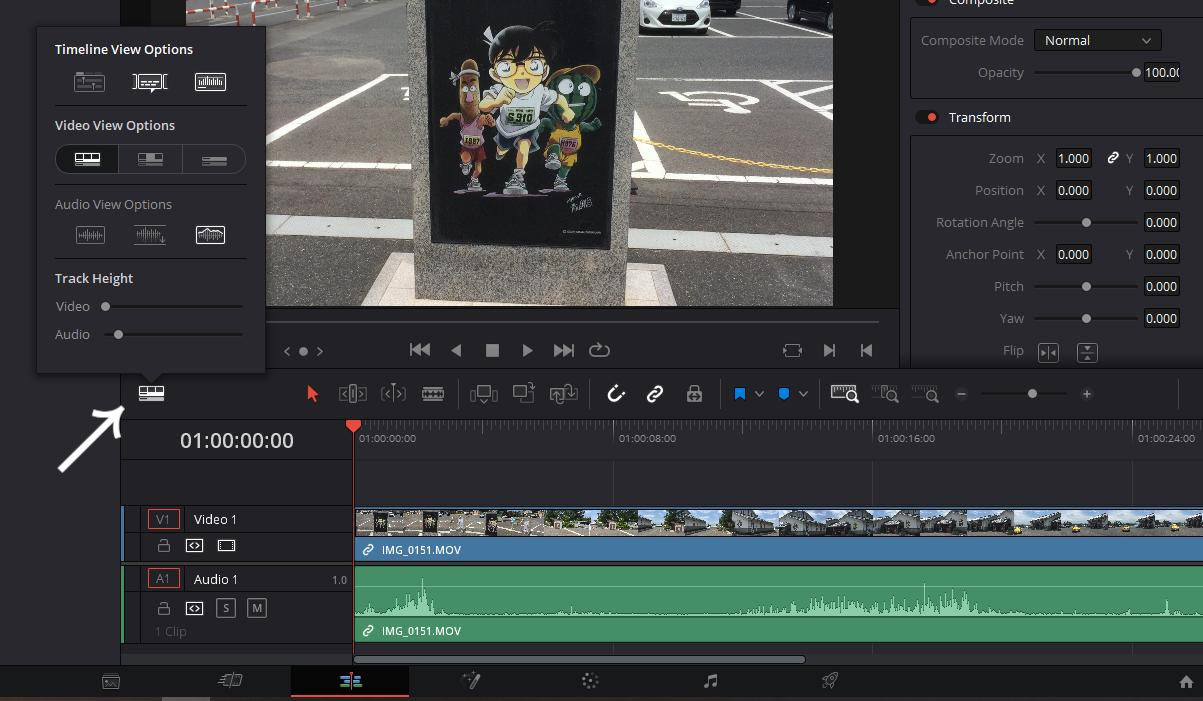Click the V1 destination control
Image resolution: width=1203 pixels, height=701 pixels.
point(164,519)
